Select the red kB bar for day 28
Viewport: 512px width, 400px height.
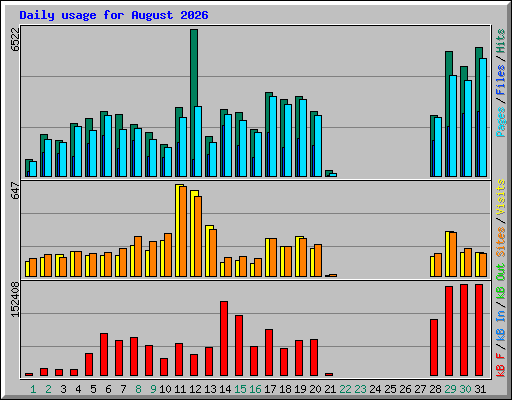click(x=434, y=348)
